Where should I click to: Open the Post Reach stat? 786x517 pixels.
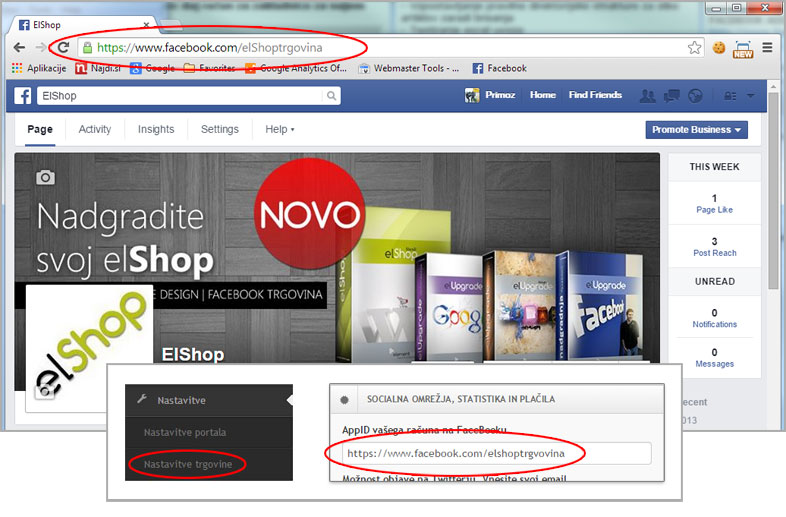click(715, 247)
